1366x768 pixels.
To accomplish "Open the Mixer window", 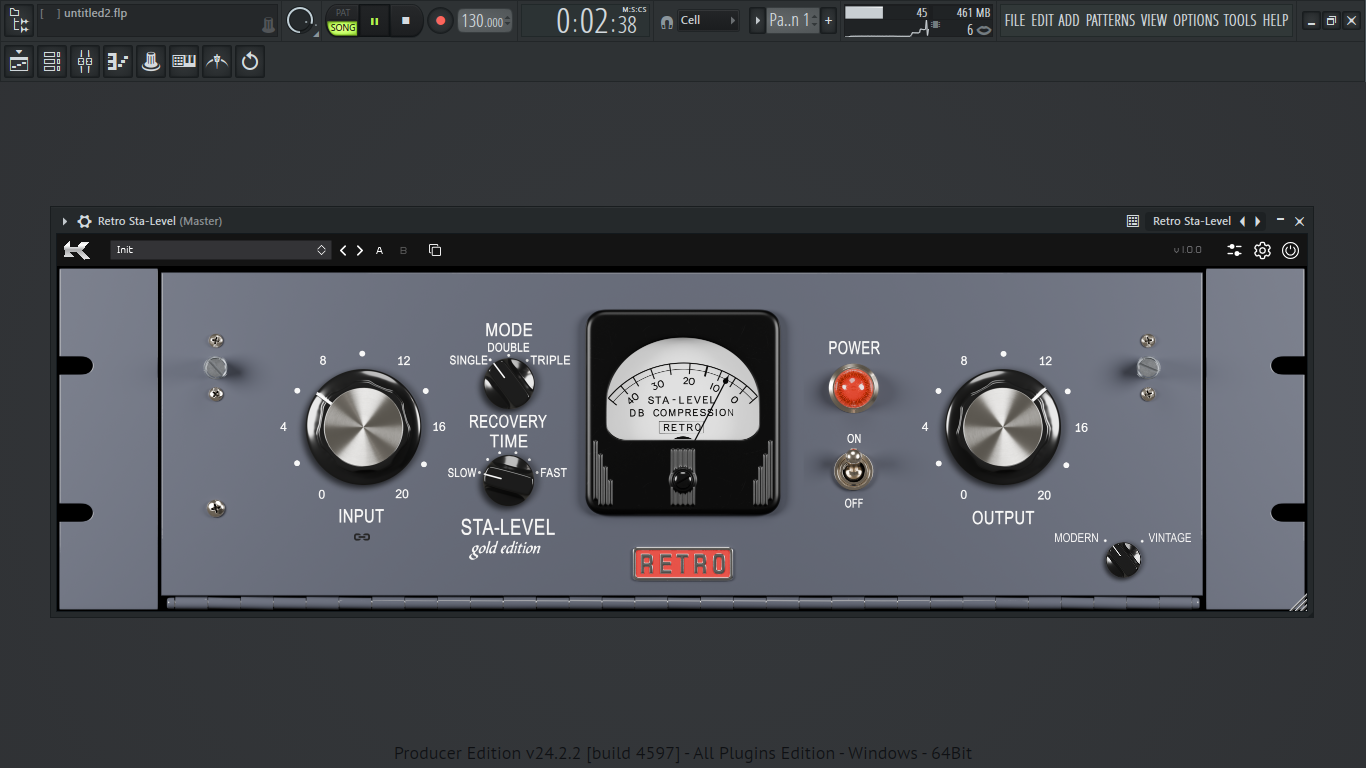I will pyautogui.click(x=85, y=62).
